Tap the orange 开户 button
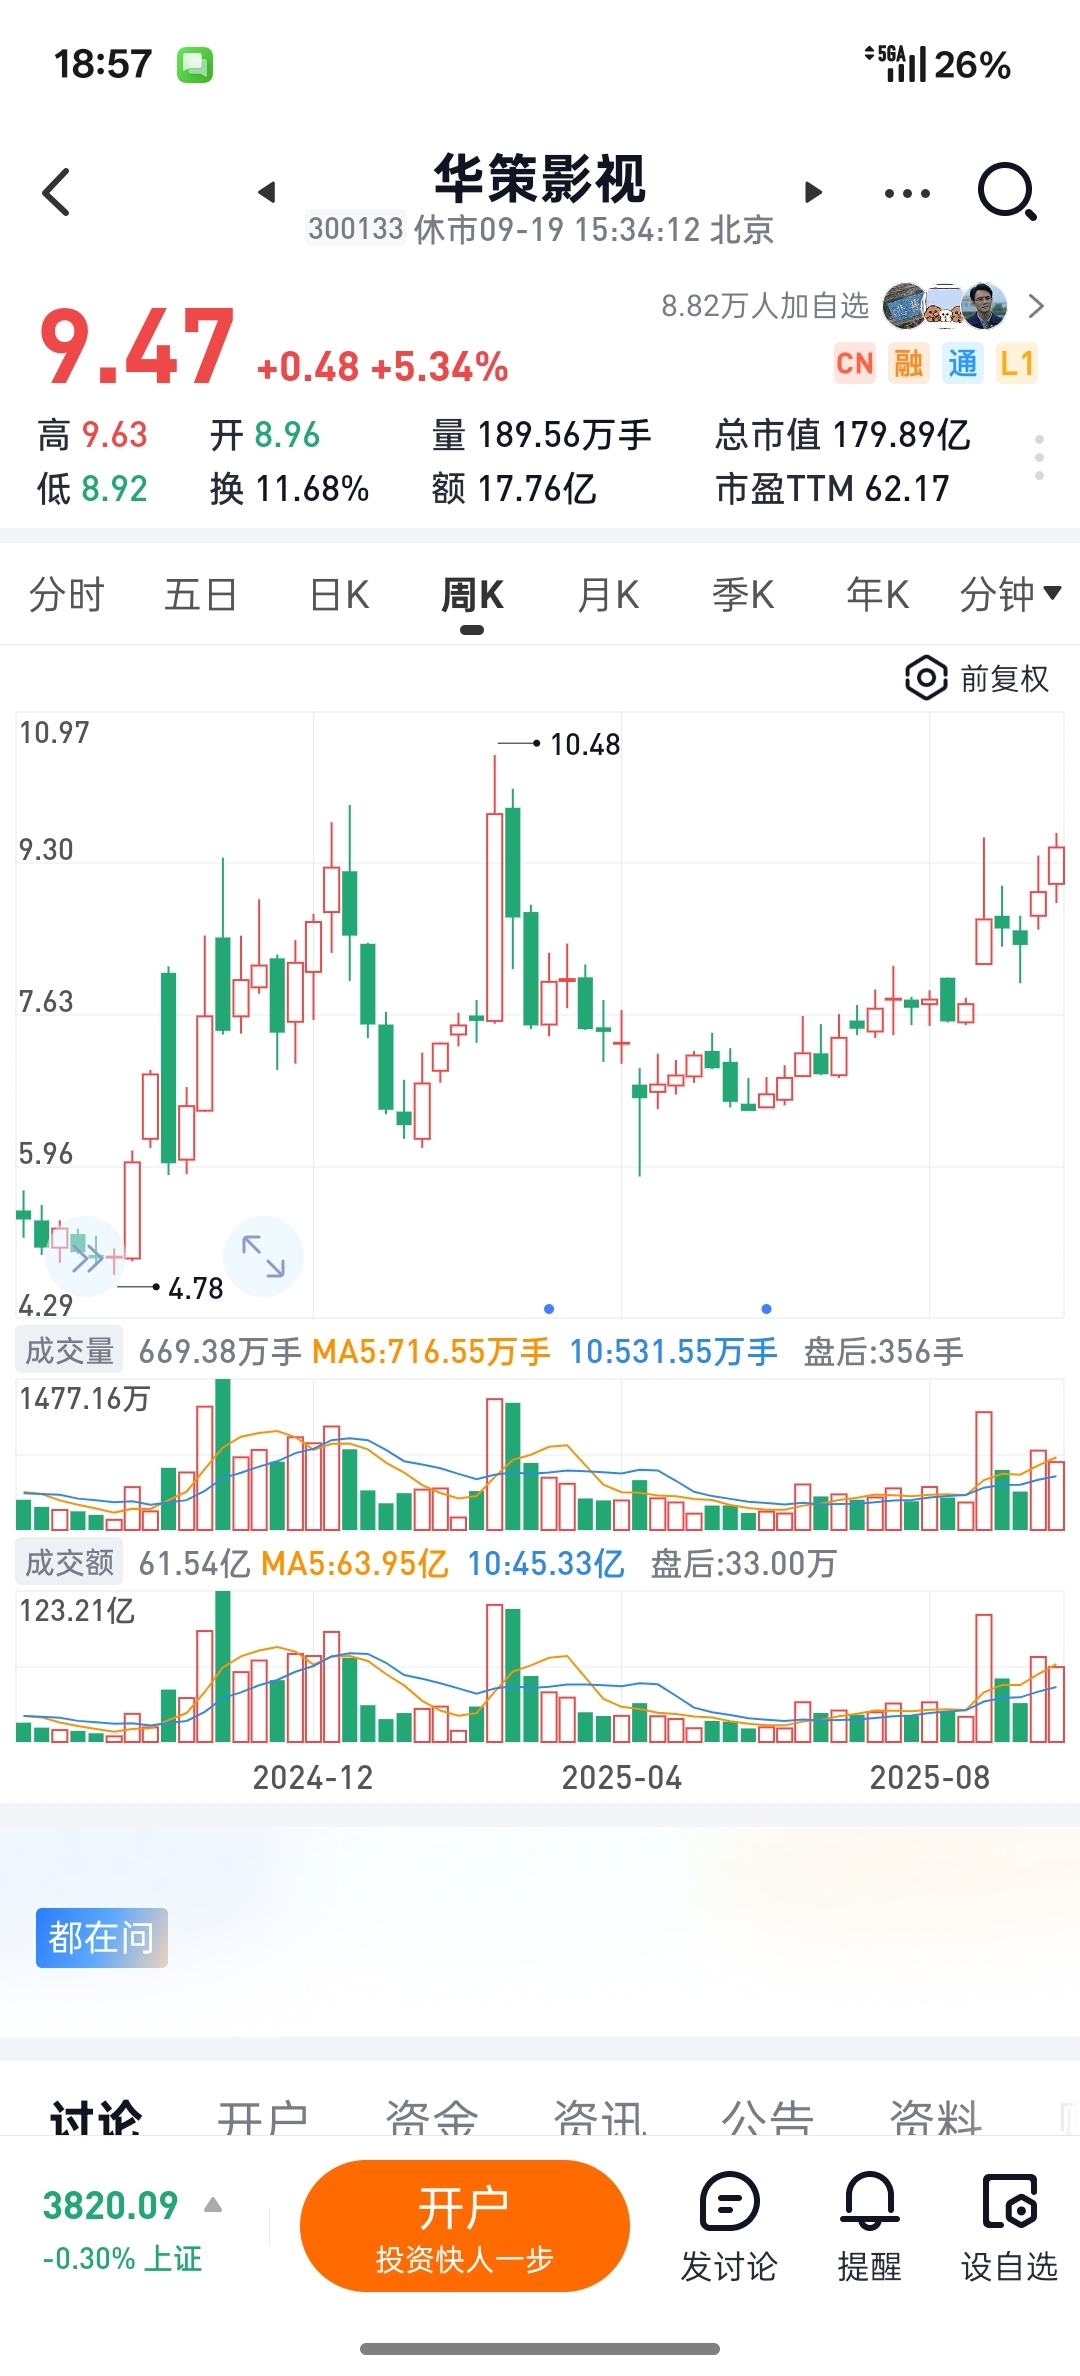1080x2376 pixels. [465, 2226]
